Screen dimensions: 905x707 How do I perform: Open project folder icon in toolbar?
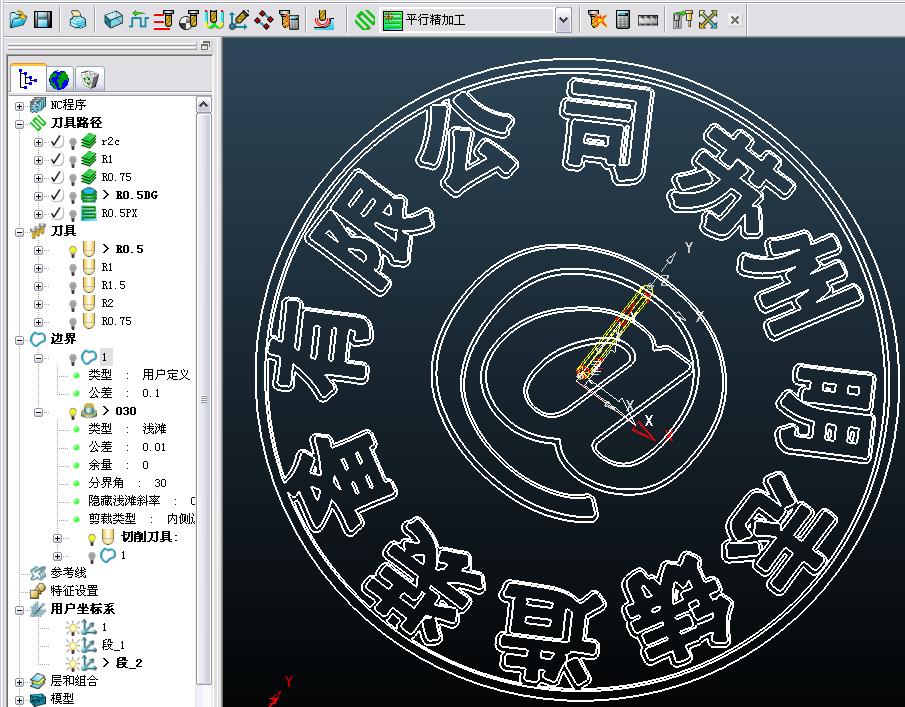(18, 20)
